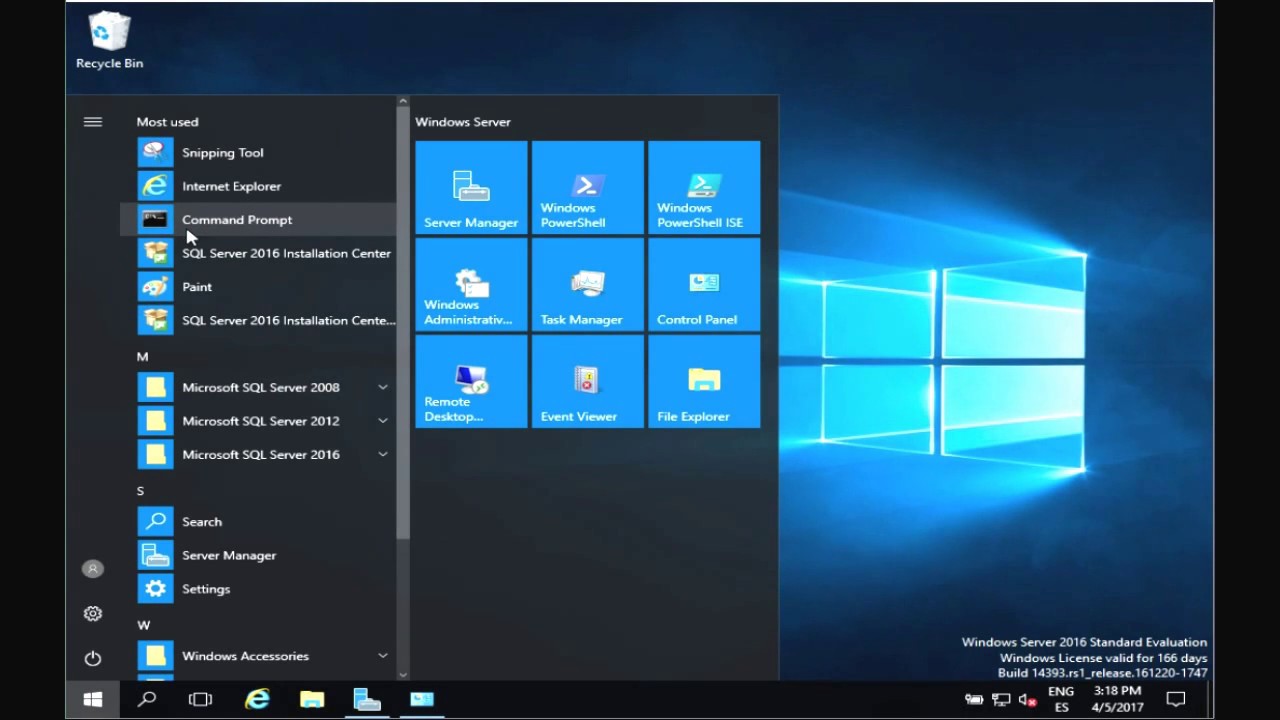Open Snipping Tool from Most used
The width and height of the screenshot is (1280, 720).
coord(258,152)
